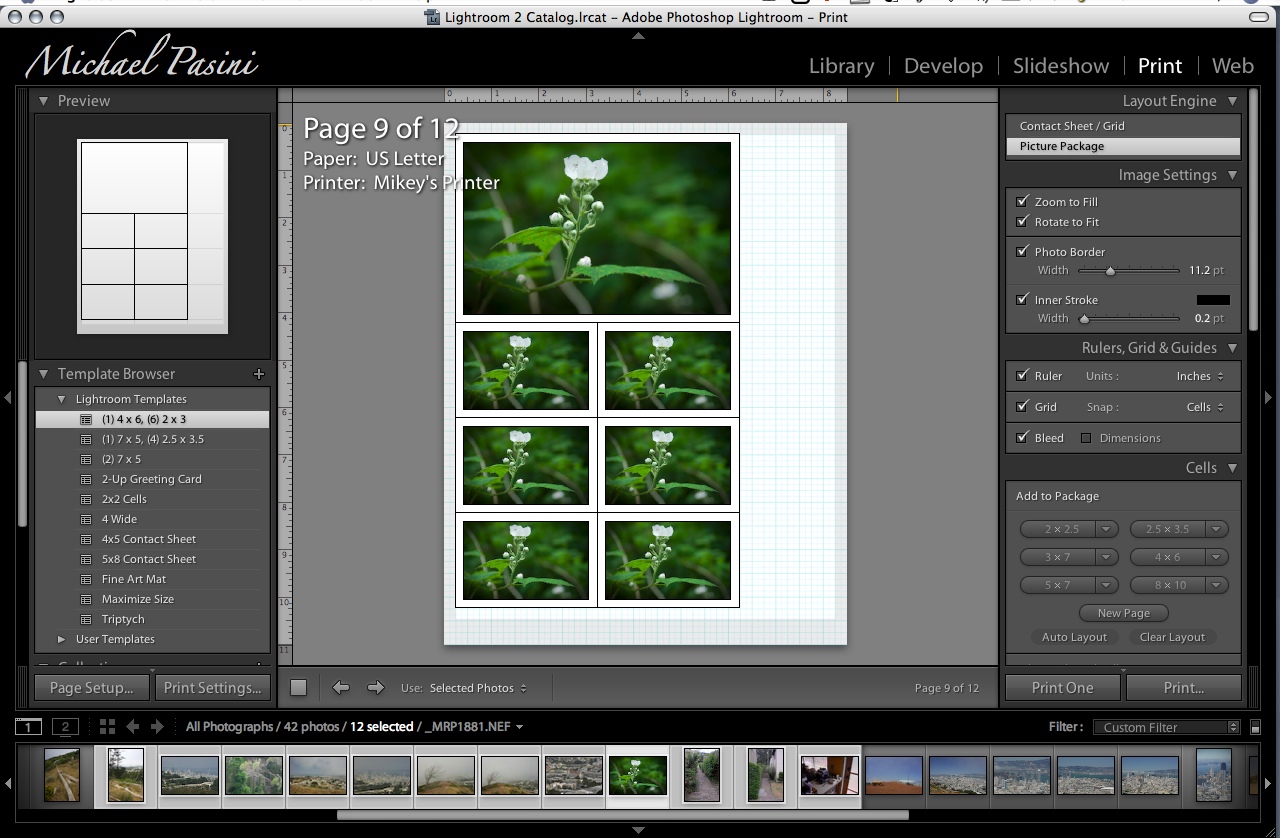1280x838 pixels.
Task: Click the filmstrip back navigation arrow
Action: click(132, 727)
